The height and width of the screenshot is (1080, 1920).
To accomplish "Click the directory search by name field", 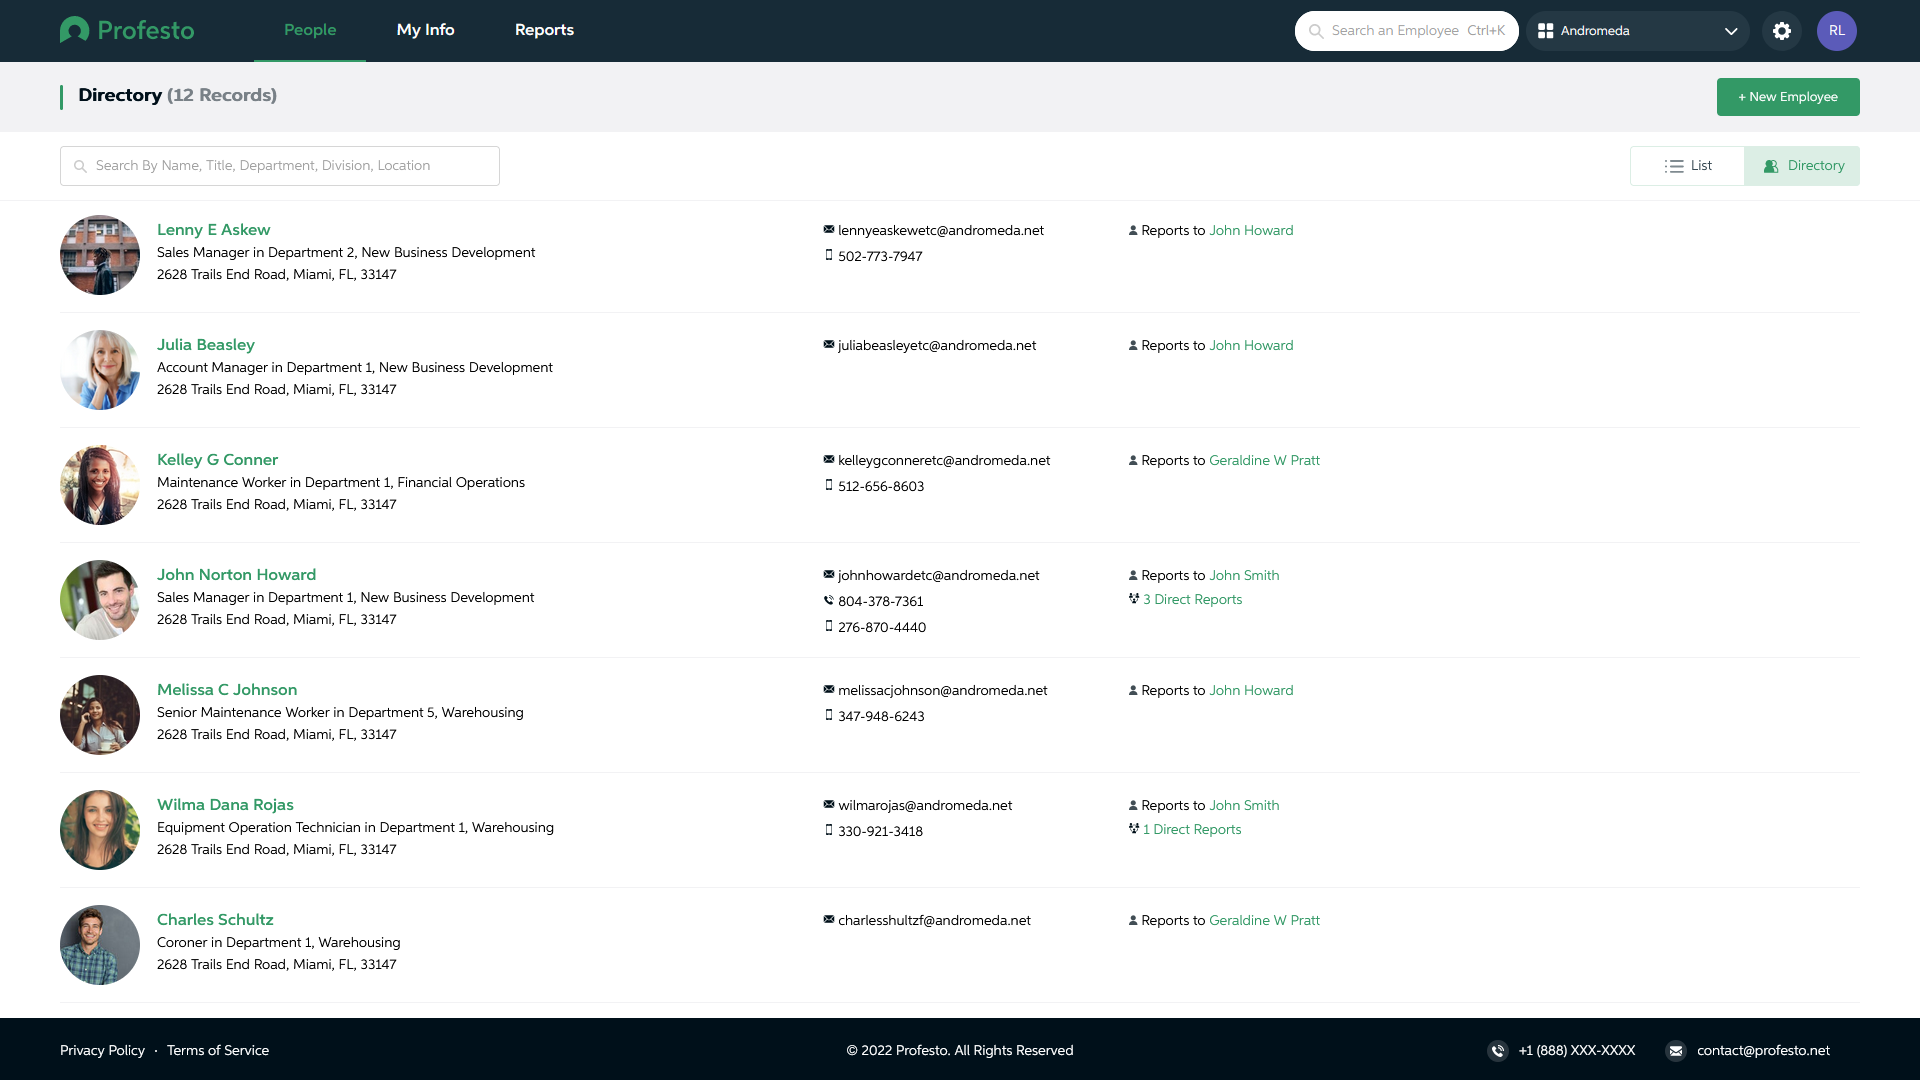I will click(x=280, y=166).
